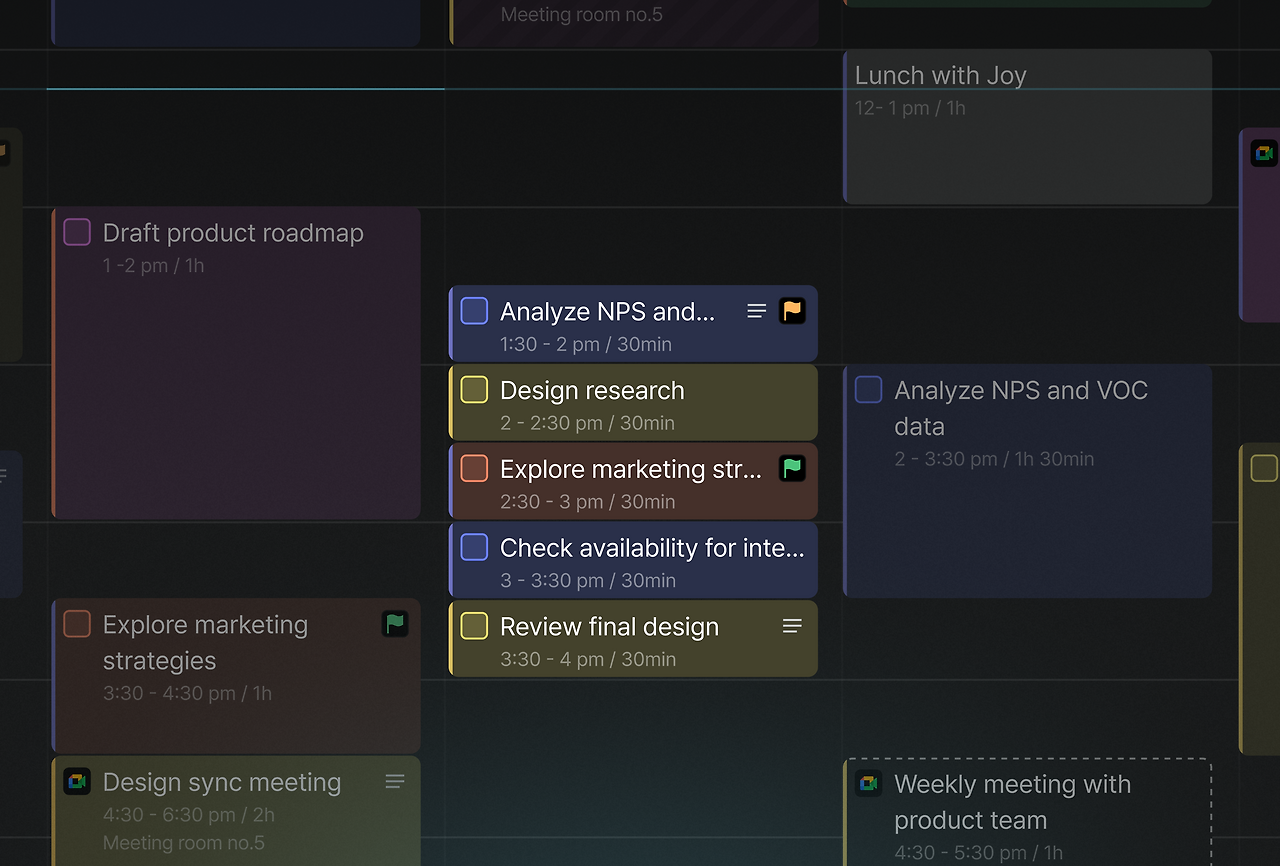Click the "4:30 - 5:30 pm / 1h" time
Image resolution: width=1280 pixels, height=866 pixels.
click(x=978, y=853)
